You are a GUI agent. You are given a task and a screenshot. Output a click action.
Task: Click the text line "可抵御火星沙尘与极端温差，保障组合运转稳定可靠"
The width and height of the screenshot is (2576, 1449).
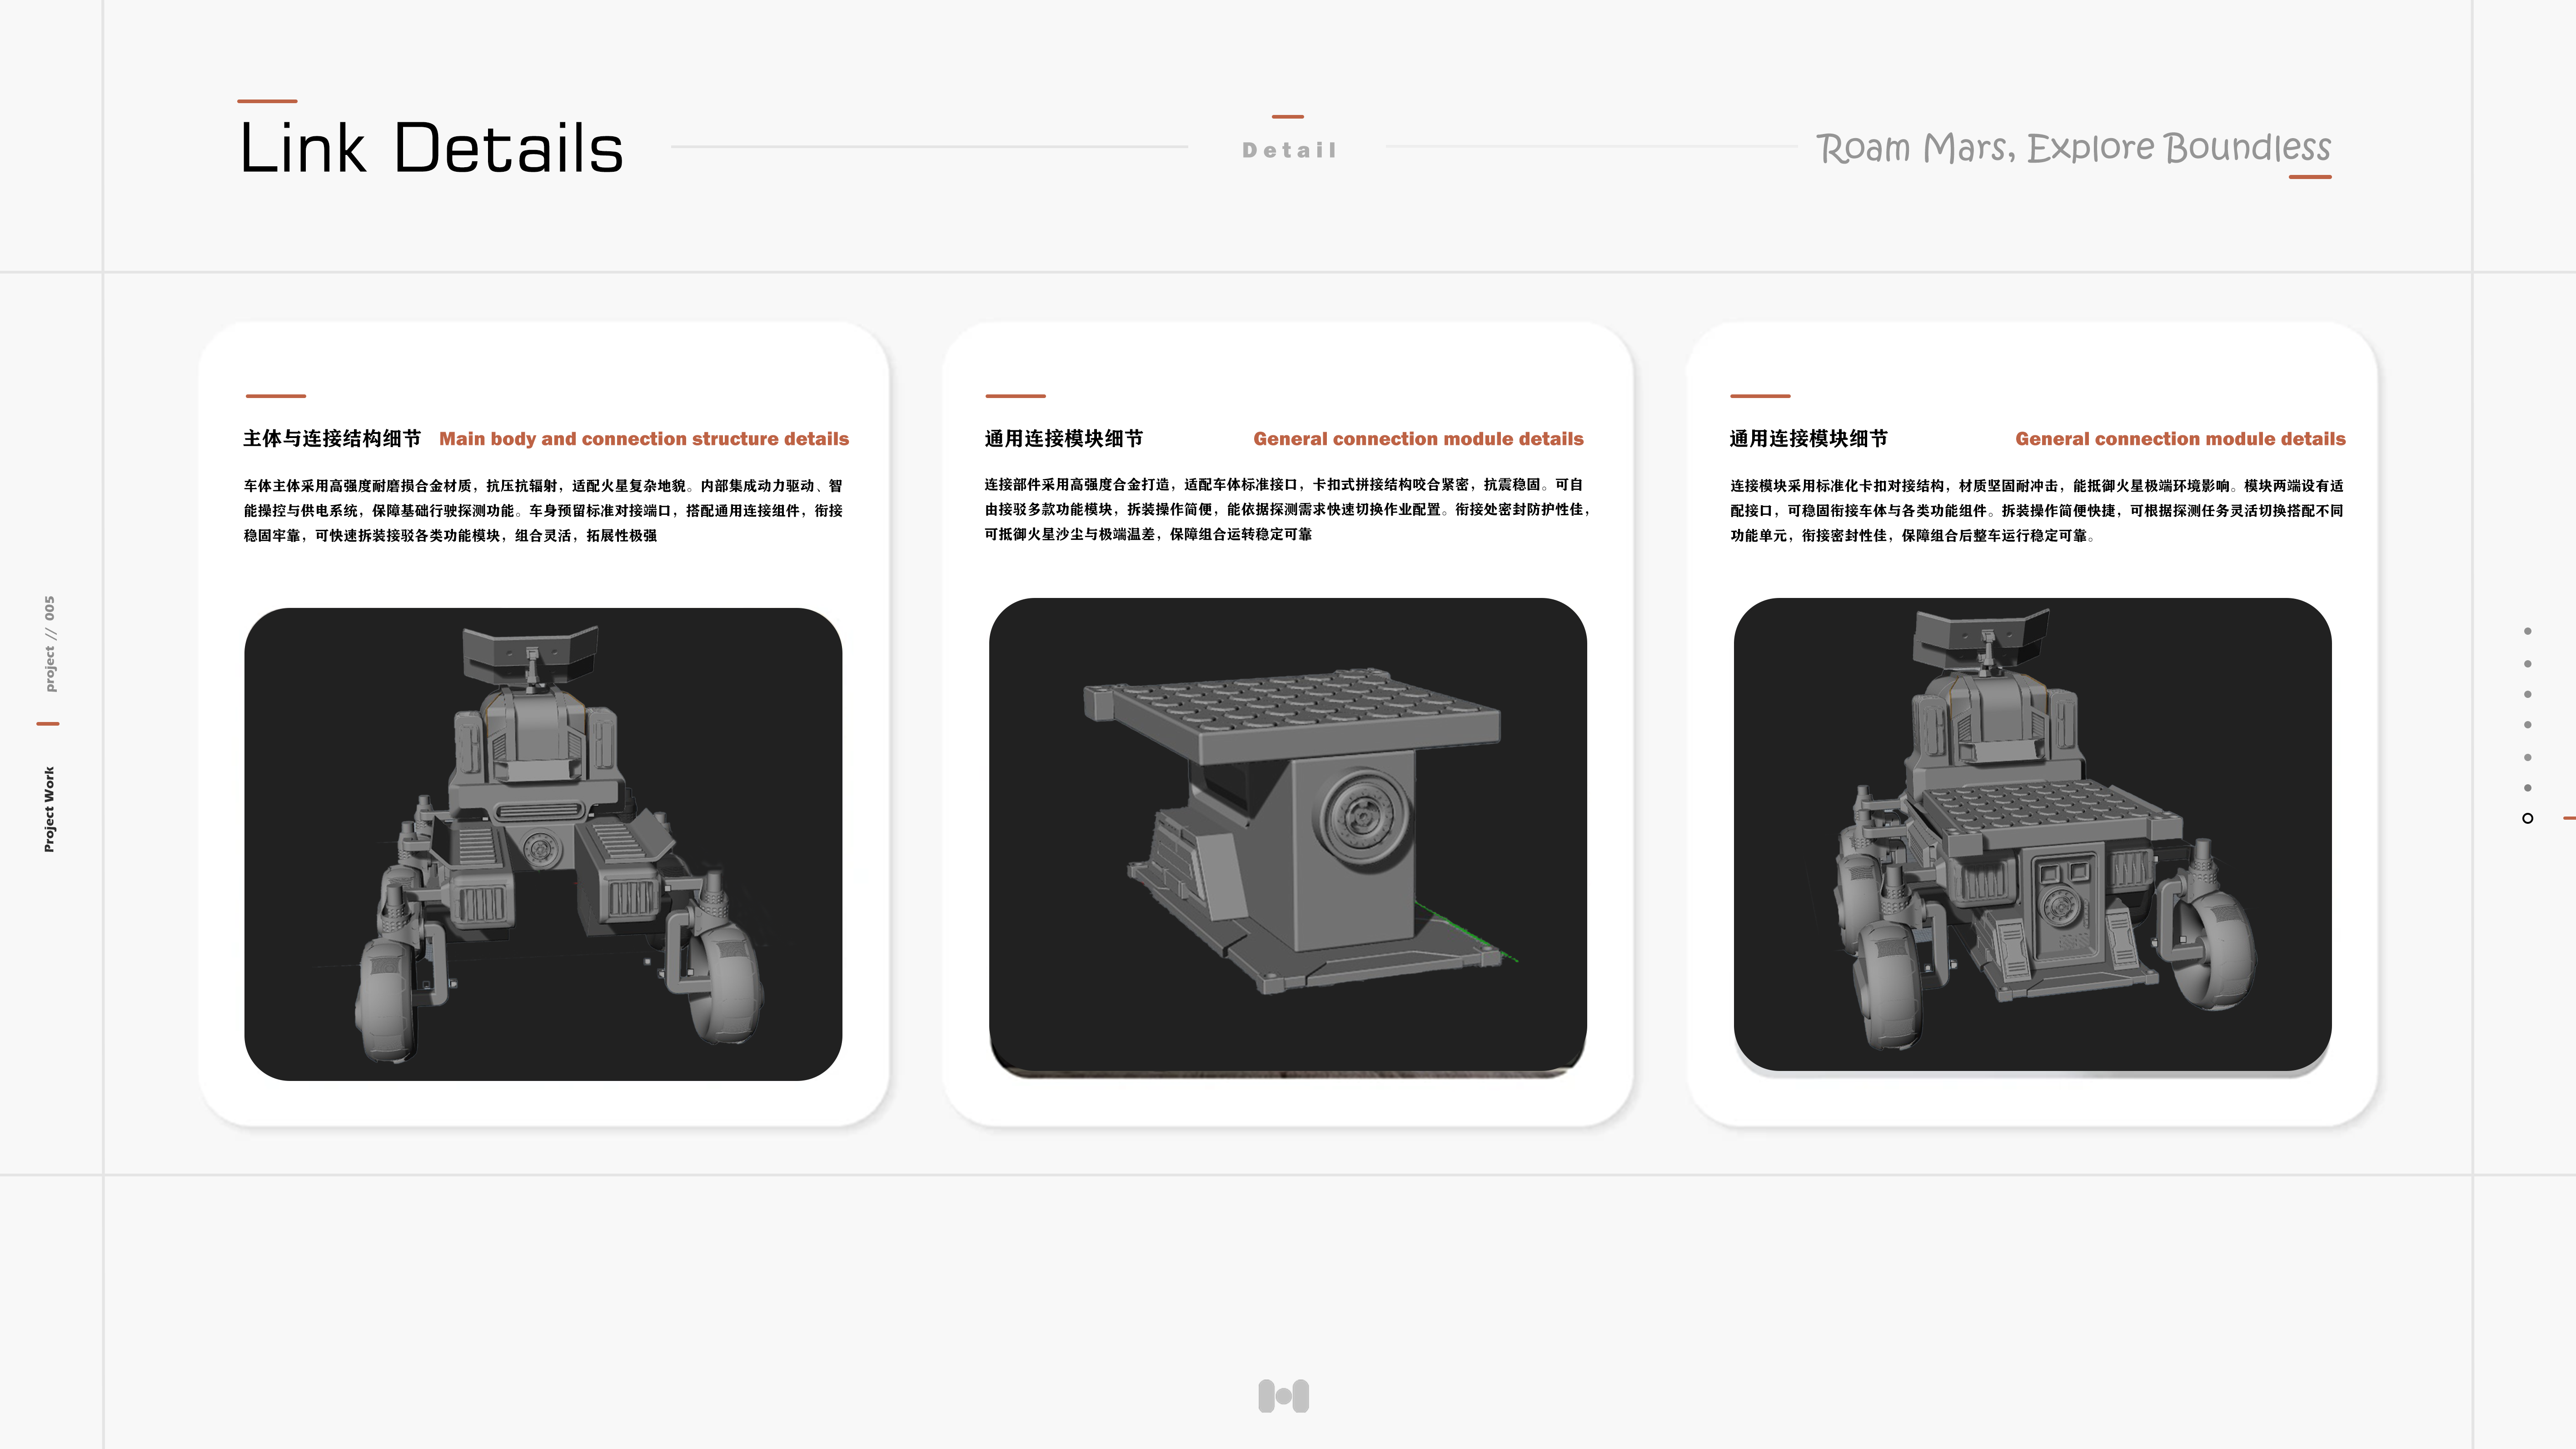pyautogui.click(x=1148, y=534)
